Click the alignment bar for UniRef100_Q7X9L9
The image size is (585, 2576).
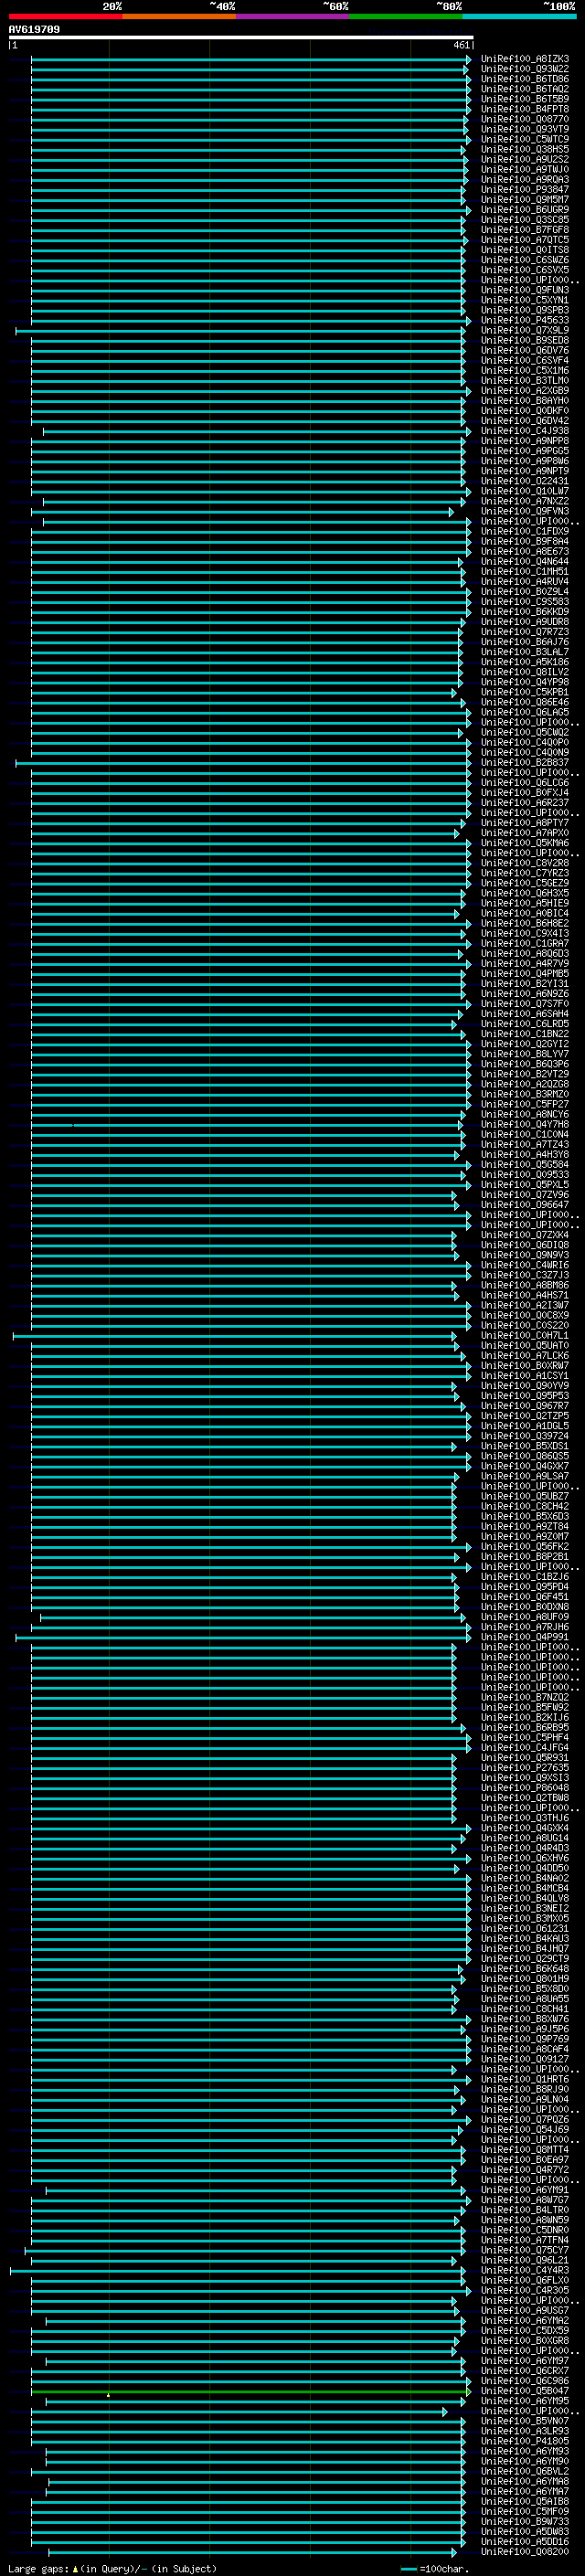click(x=243, y=330)
